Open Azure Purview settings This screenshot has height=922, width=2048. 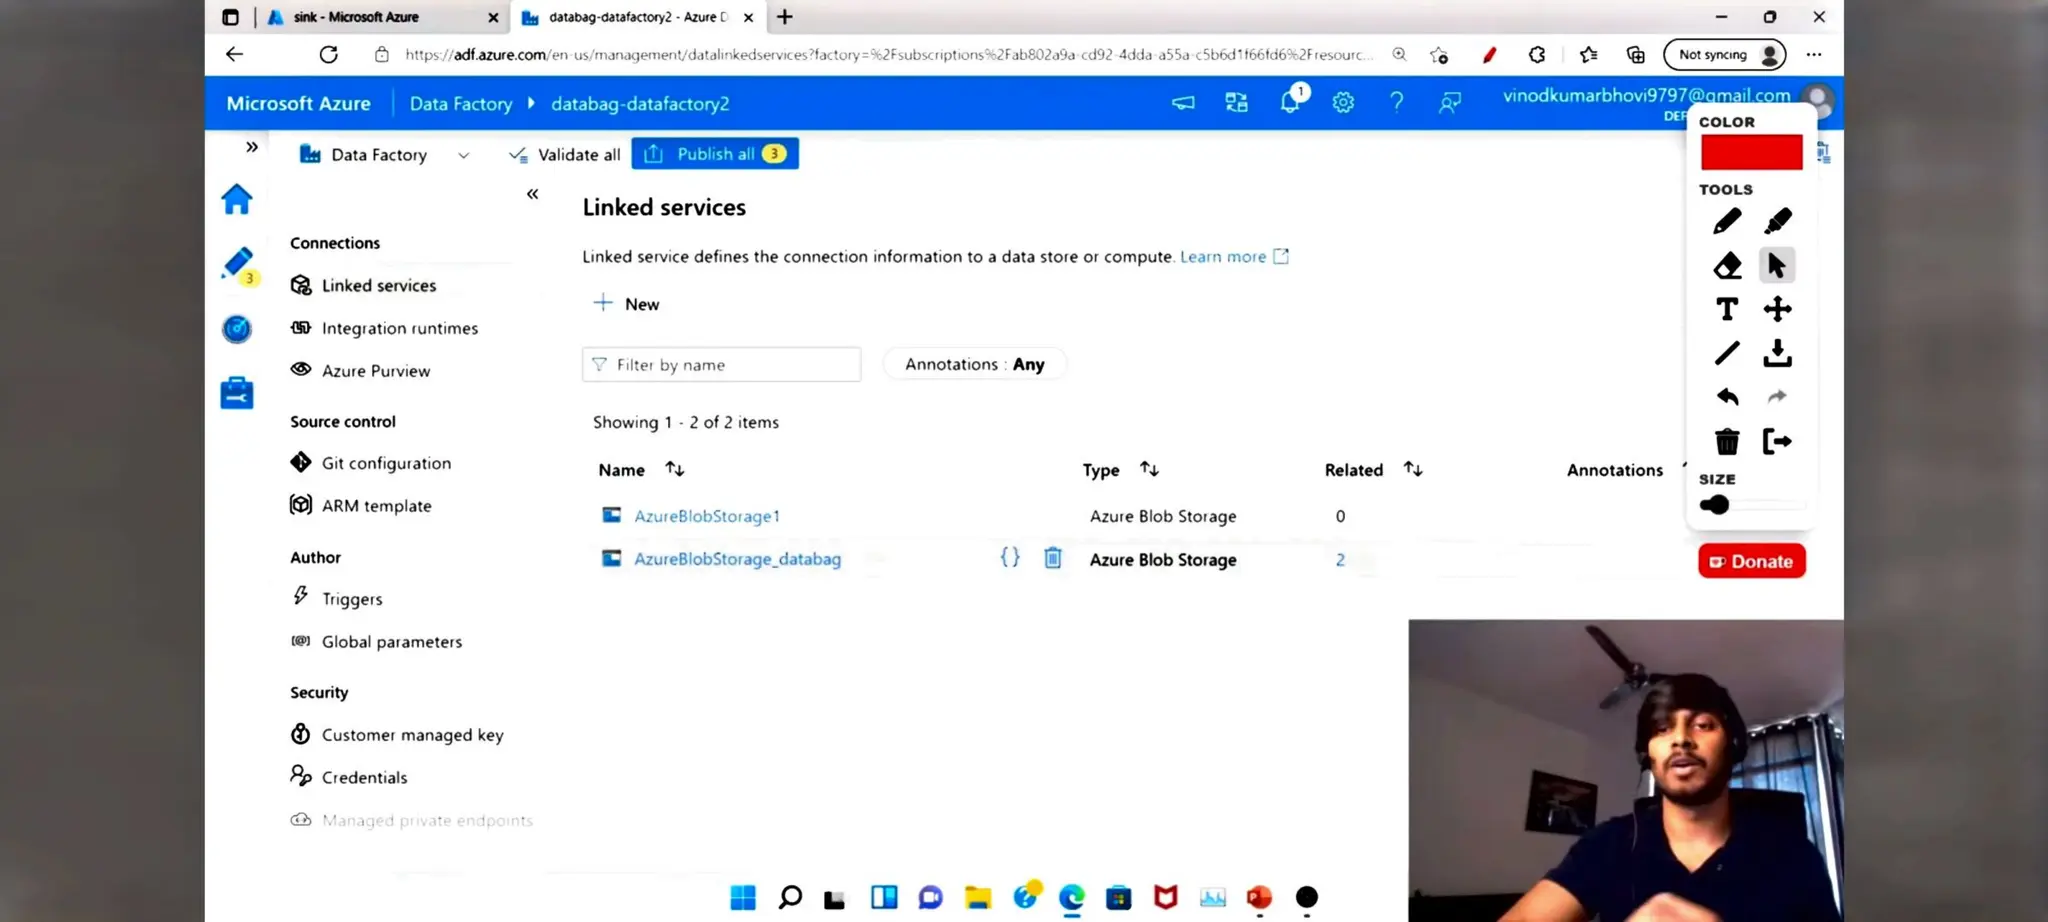click(x=376, y=370)
